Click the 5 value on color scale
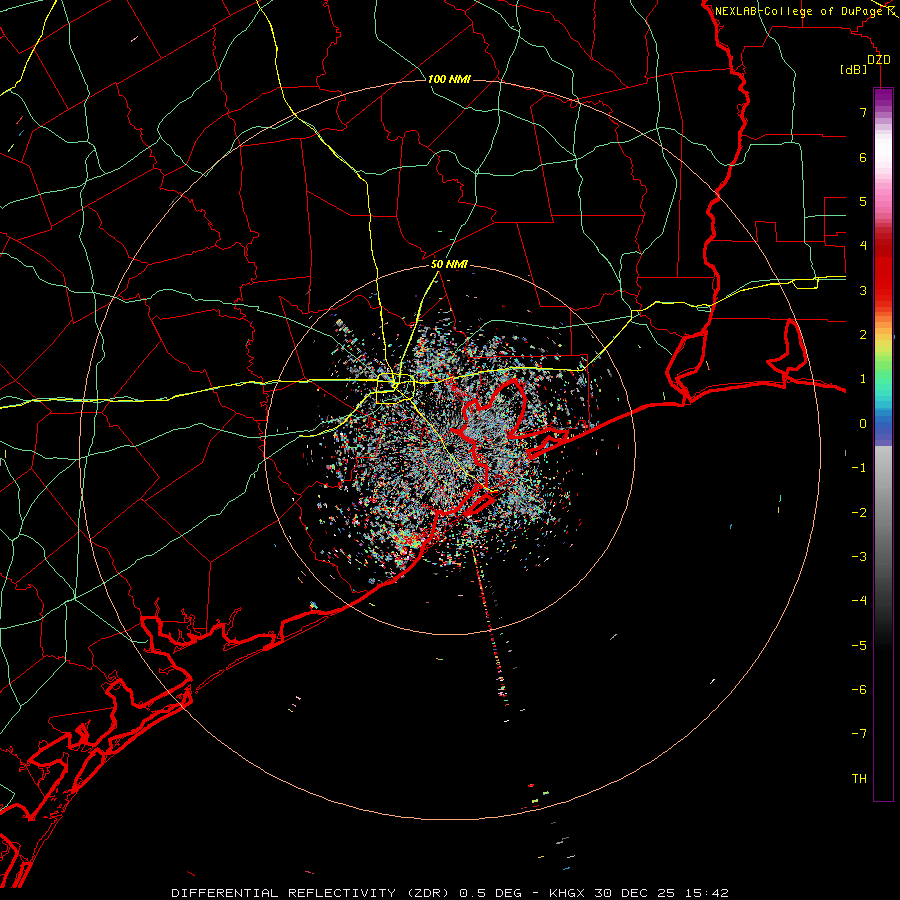Screen dimensions: 900x900 (x=863, y=201)
